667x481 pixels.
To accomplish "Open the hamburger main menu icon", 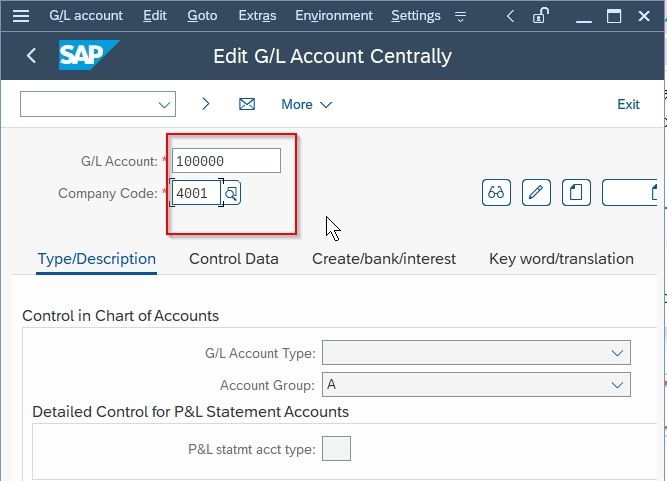I will pyautogui.click(x=20, y=16).
